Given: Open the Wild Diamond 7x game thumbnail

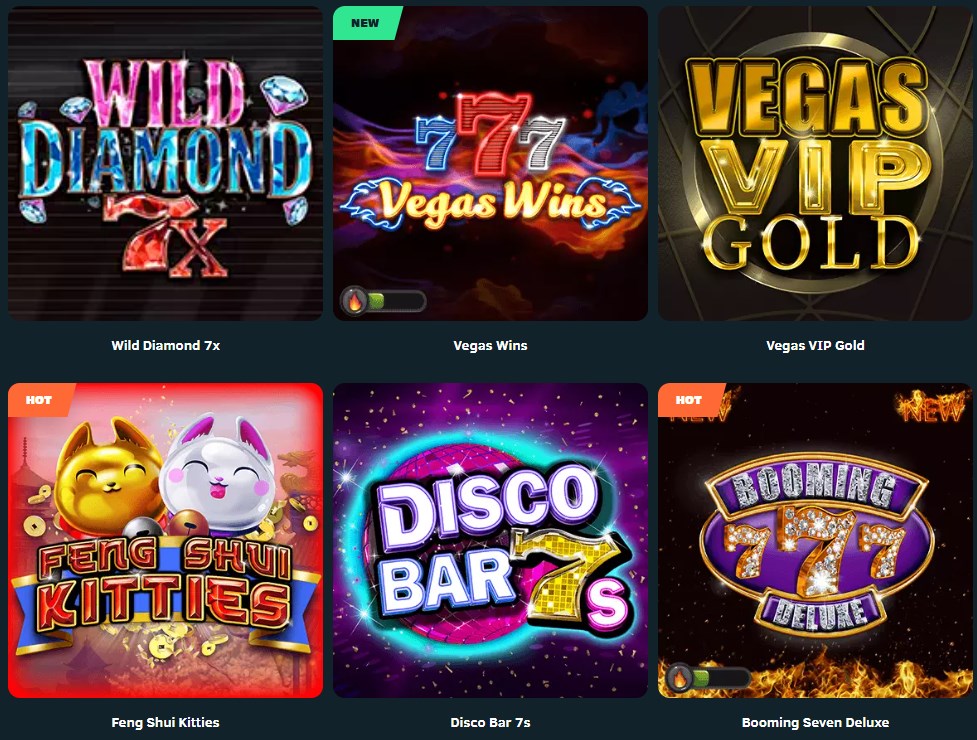Looking at the screenshot, I should 165,164.
